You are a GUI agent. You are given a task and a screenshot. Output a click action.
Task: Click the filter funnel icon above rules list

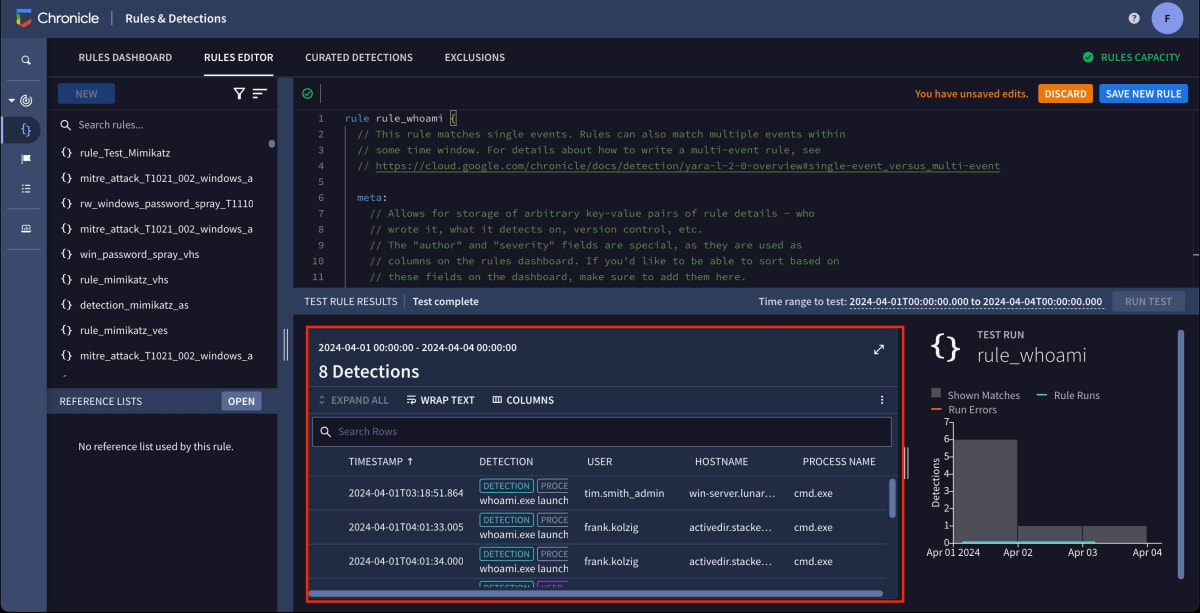pyautogui.click(x=239, y=94)
